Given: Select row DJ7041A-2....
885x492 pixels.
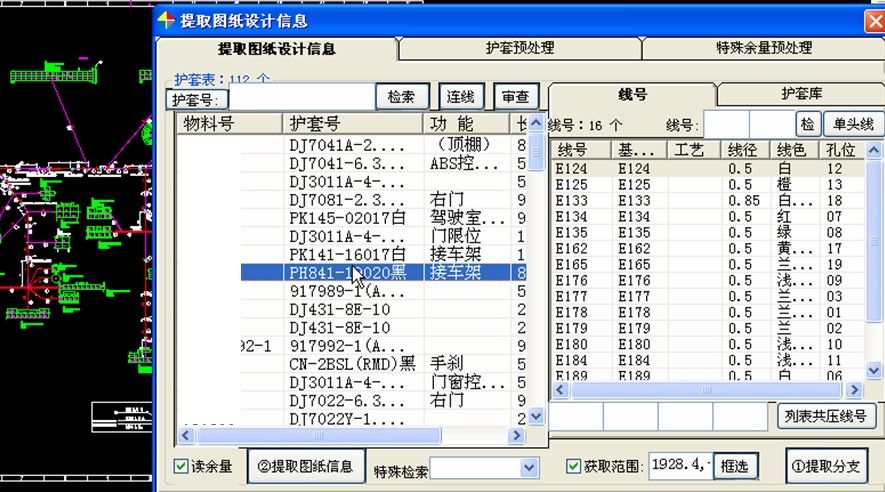Looking at the screenshot, I should click(x=351, y=145).
